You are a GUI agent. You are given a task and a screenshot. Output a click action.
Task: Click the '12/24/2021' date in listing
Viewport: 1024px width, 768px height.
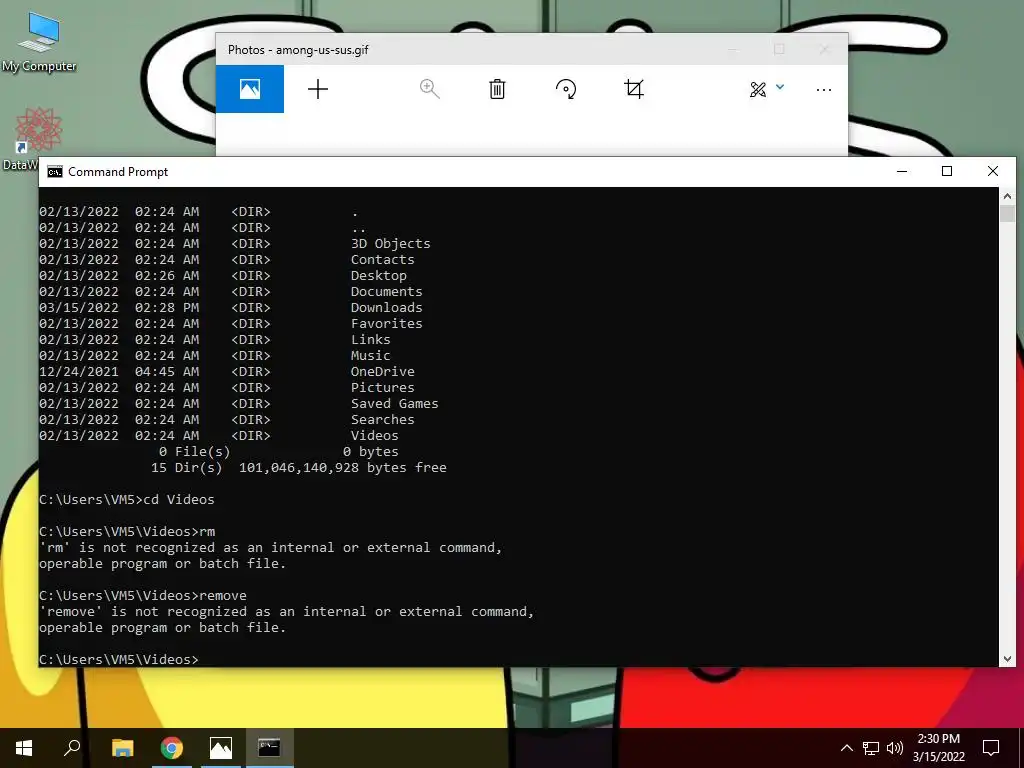(x=79, y=372)
